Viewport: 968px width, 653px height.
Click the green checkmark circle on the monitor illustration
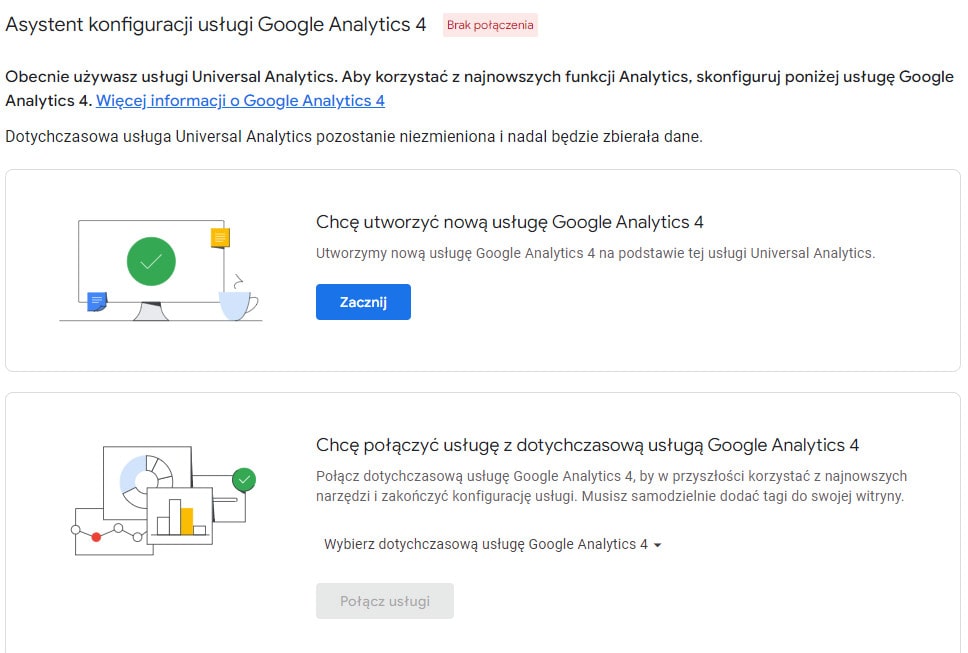[151, 262]
